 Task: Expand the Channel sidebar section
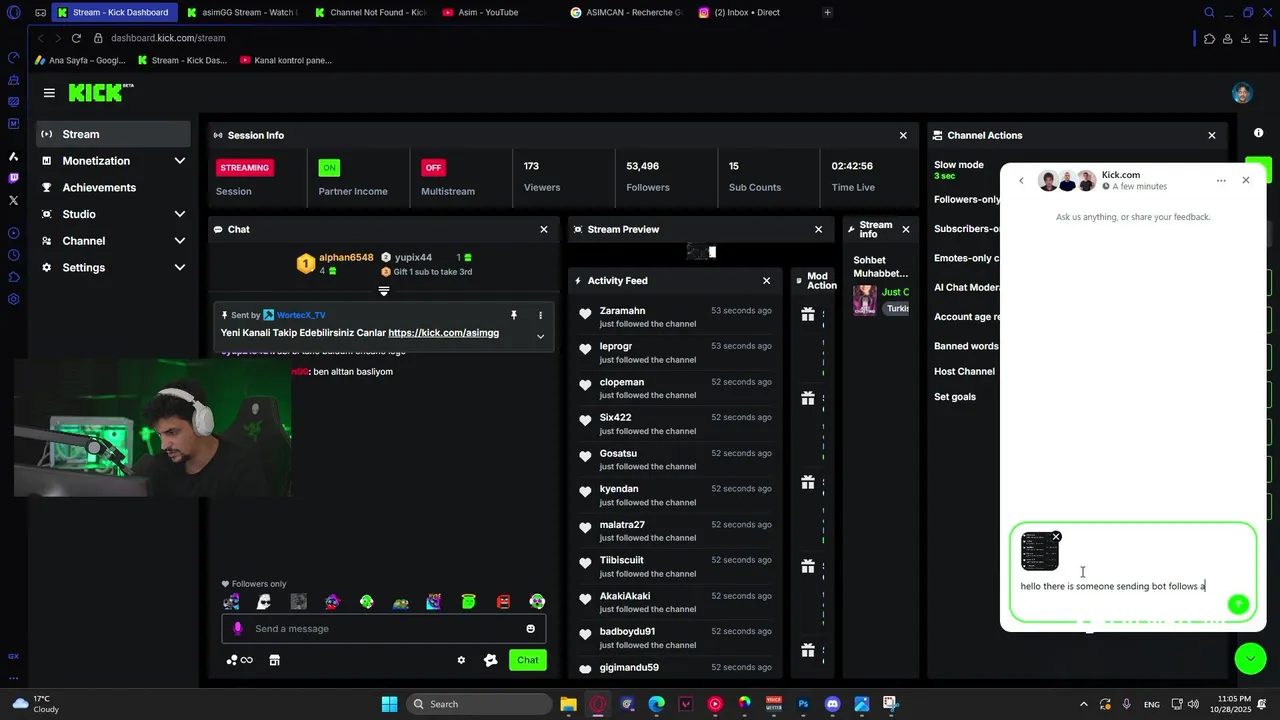[x=180, y=241]
